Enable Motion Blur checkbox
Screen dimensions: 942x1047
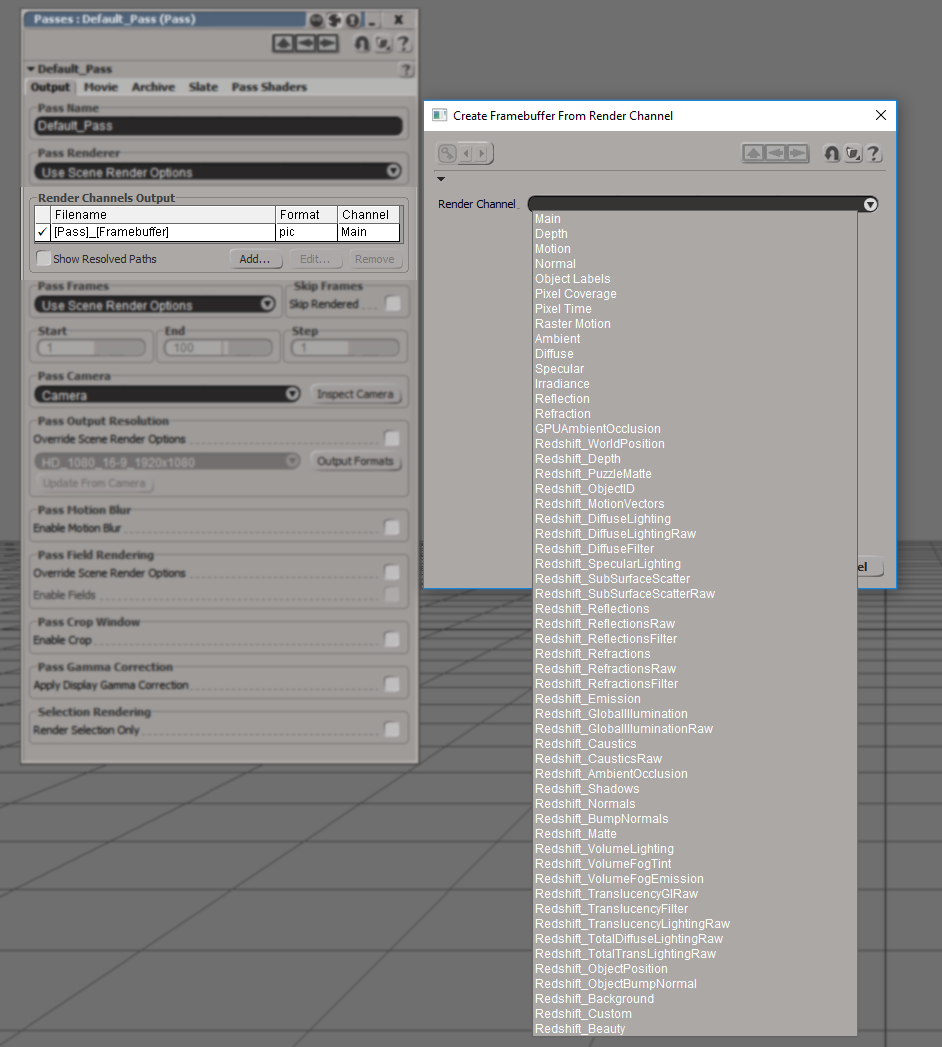[x=392, y=528]
